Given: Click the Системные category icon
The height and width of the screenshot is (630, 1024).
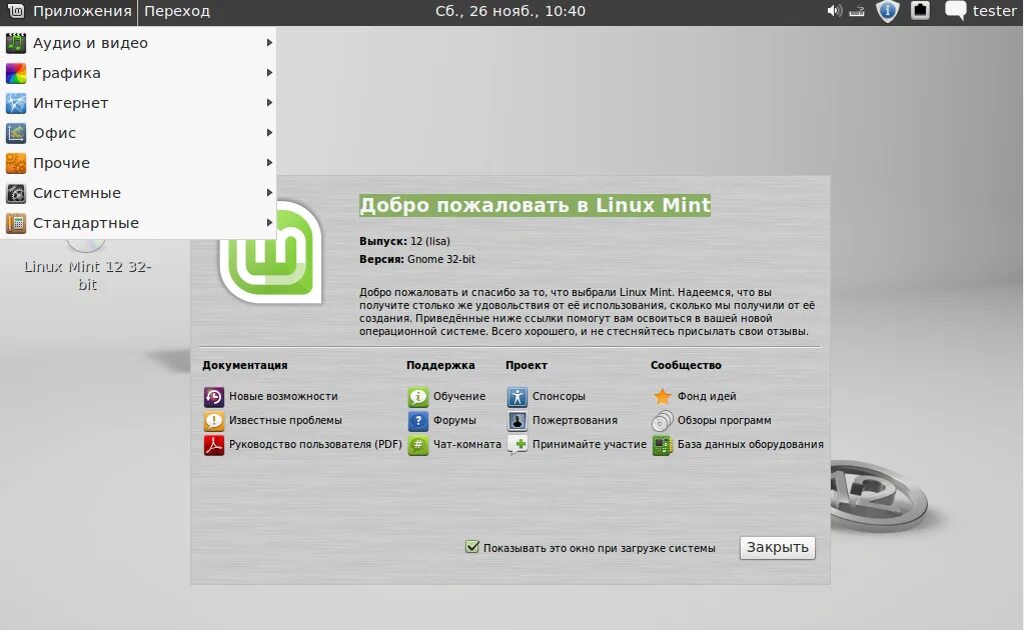Looking at the screenshot, I should pos(16,193).
